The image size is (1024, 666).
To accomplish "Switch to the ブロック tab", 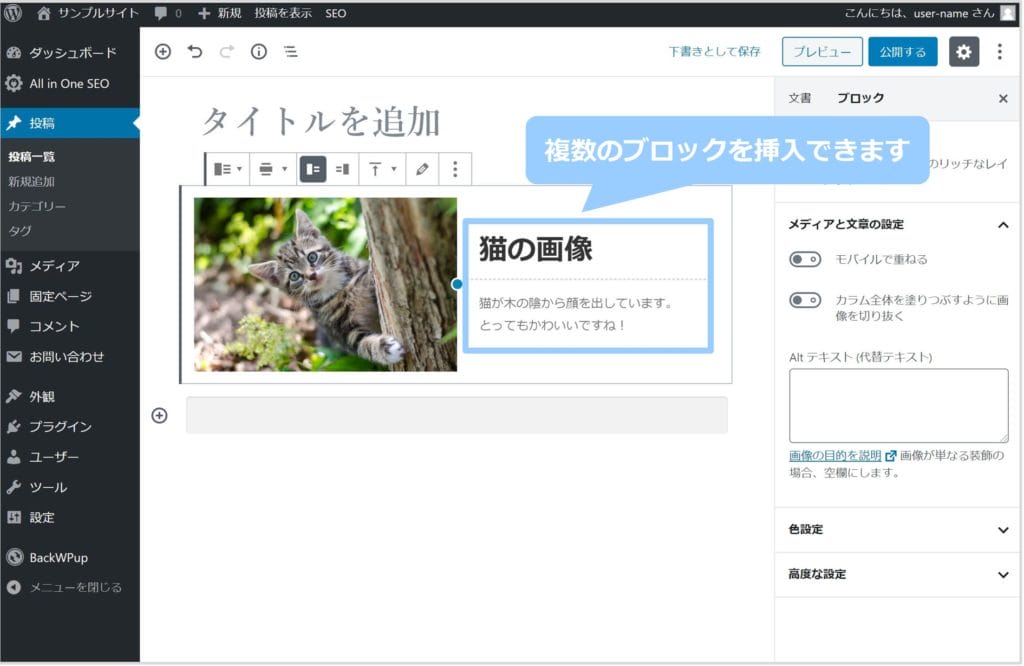I will [x=861, y=98].
